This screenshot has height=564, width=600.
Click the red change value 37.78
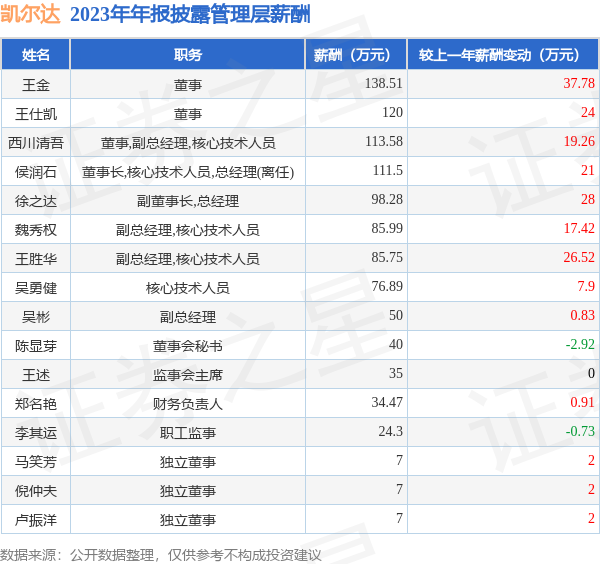pyautogui.click(x=579, y=83)
